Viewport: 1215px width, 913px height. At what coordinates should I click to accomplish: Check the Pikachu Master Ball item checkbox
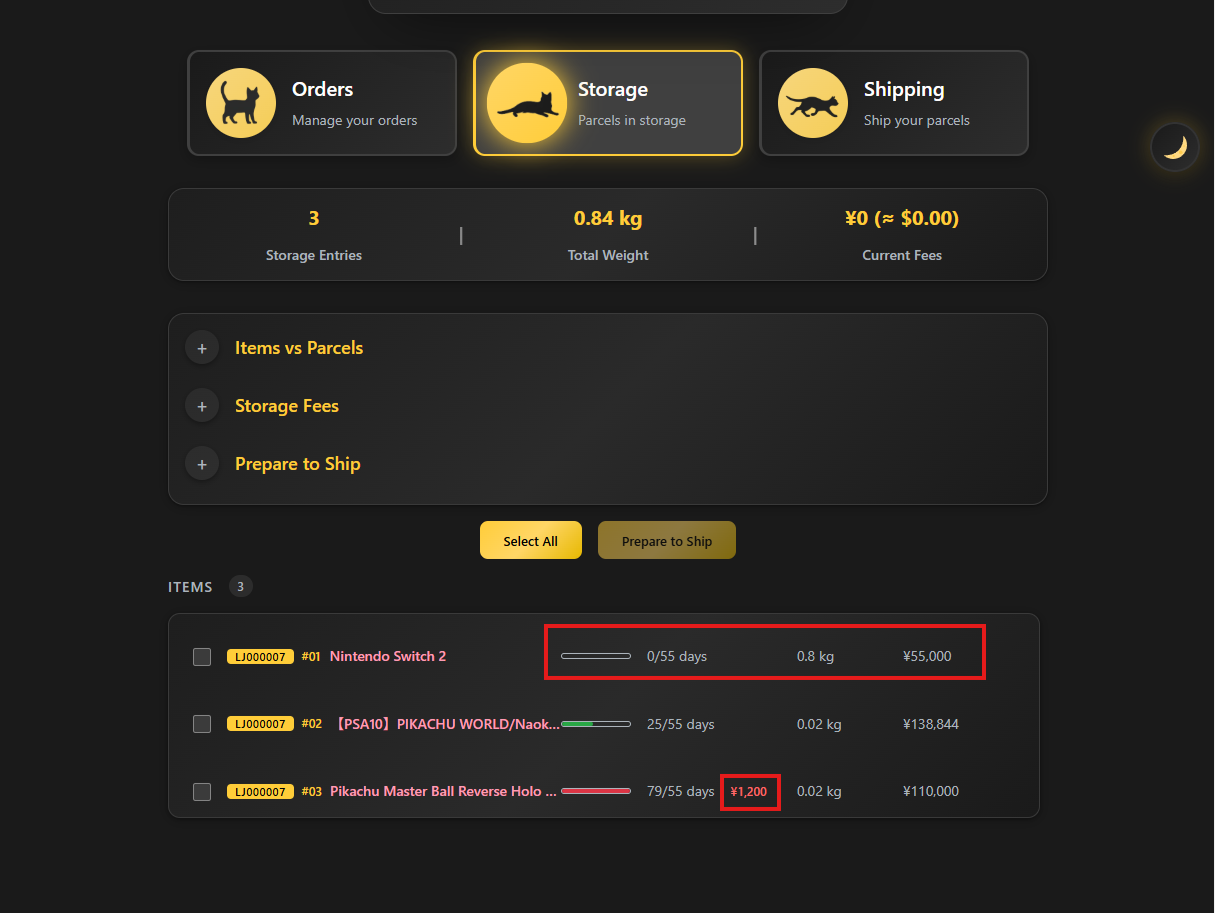(202, 792)
